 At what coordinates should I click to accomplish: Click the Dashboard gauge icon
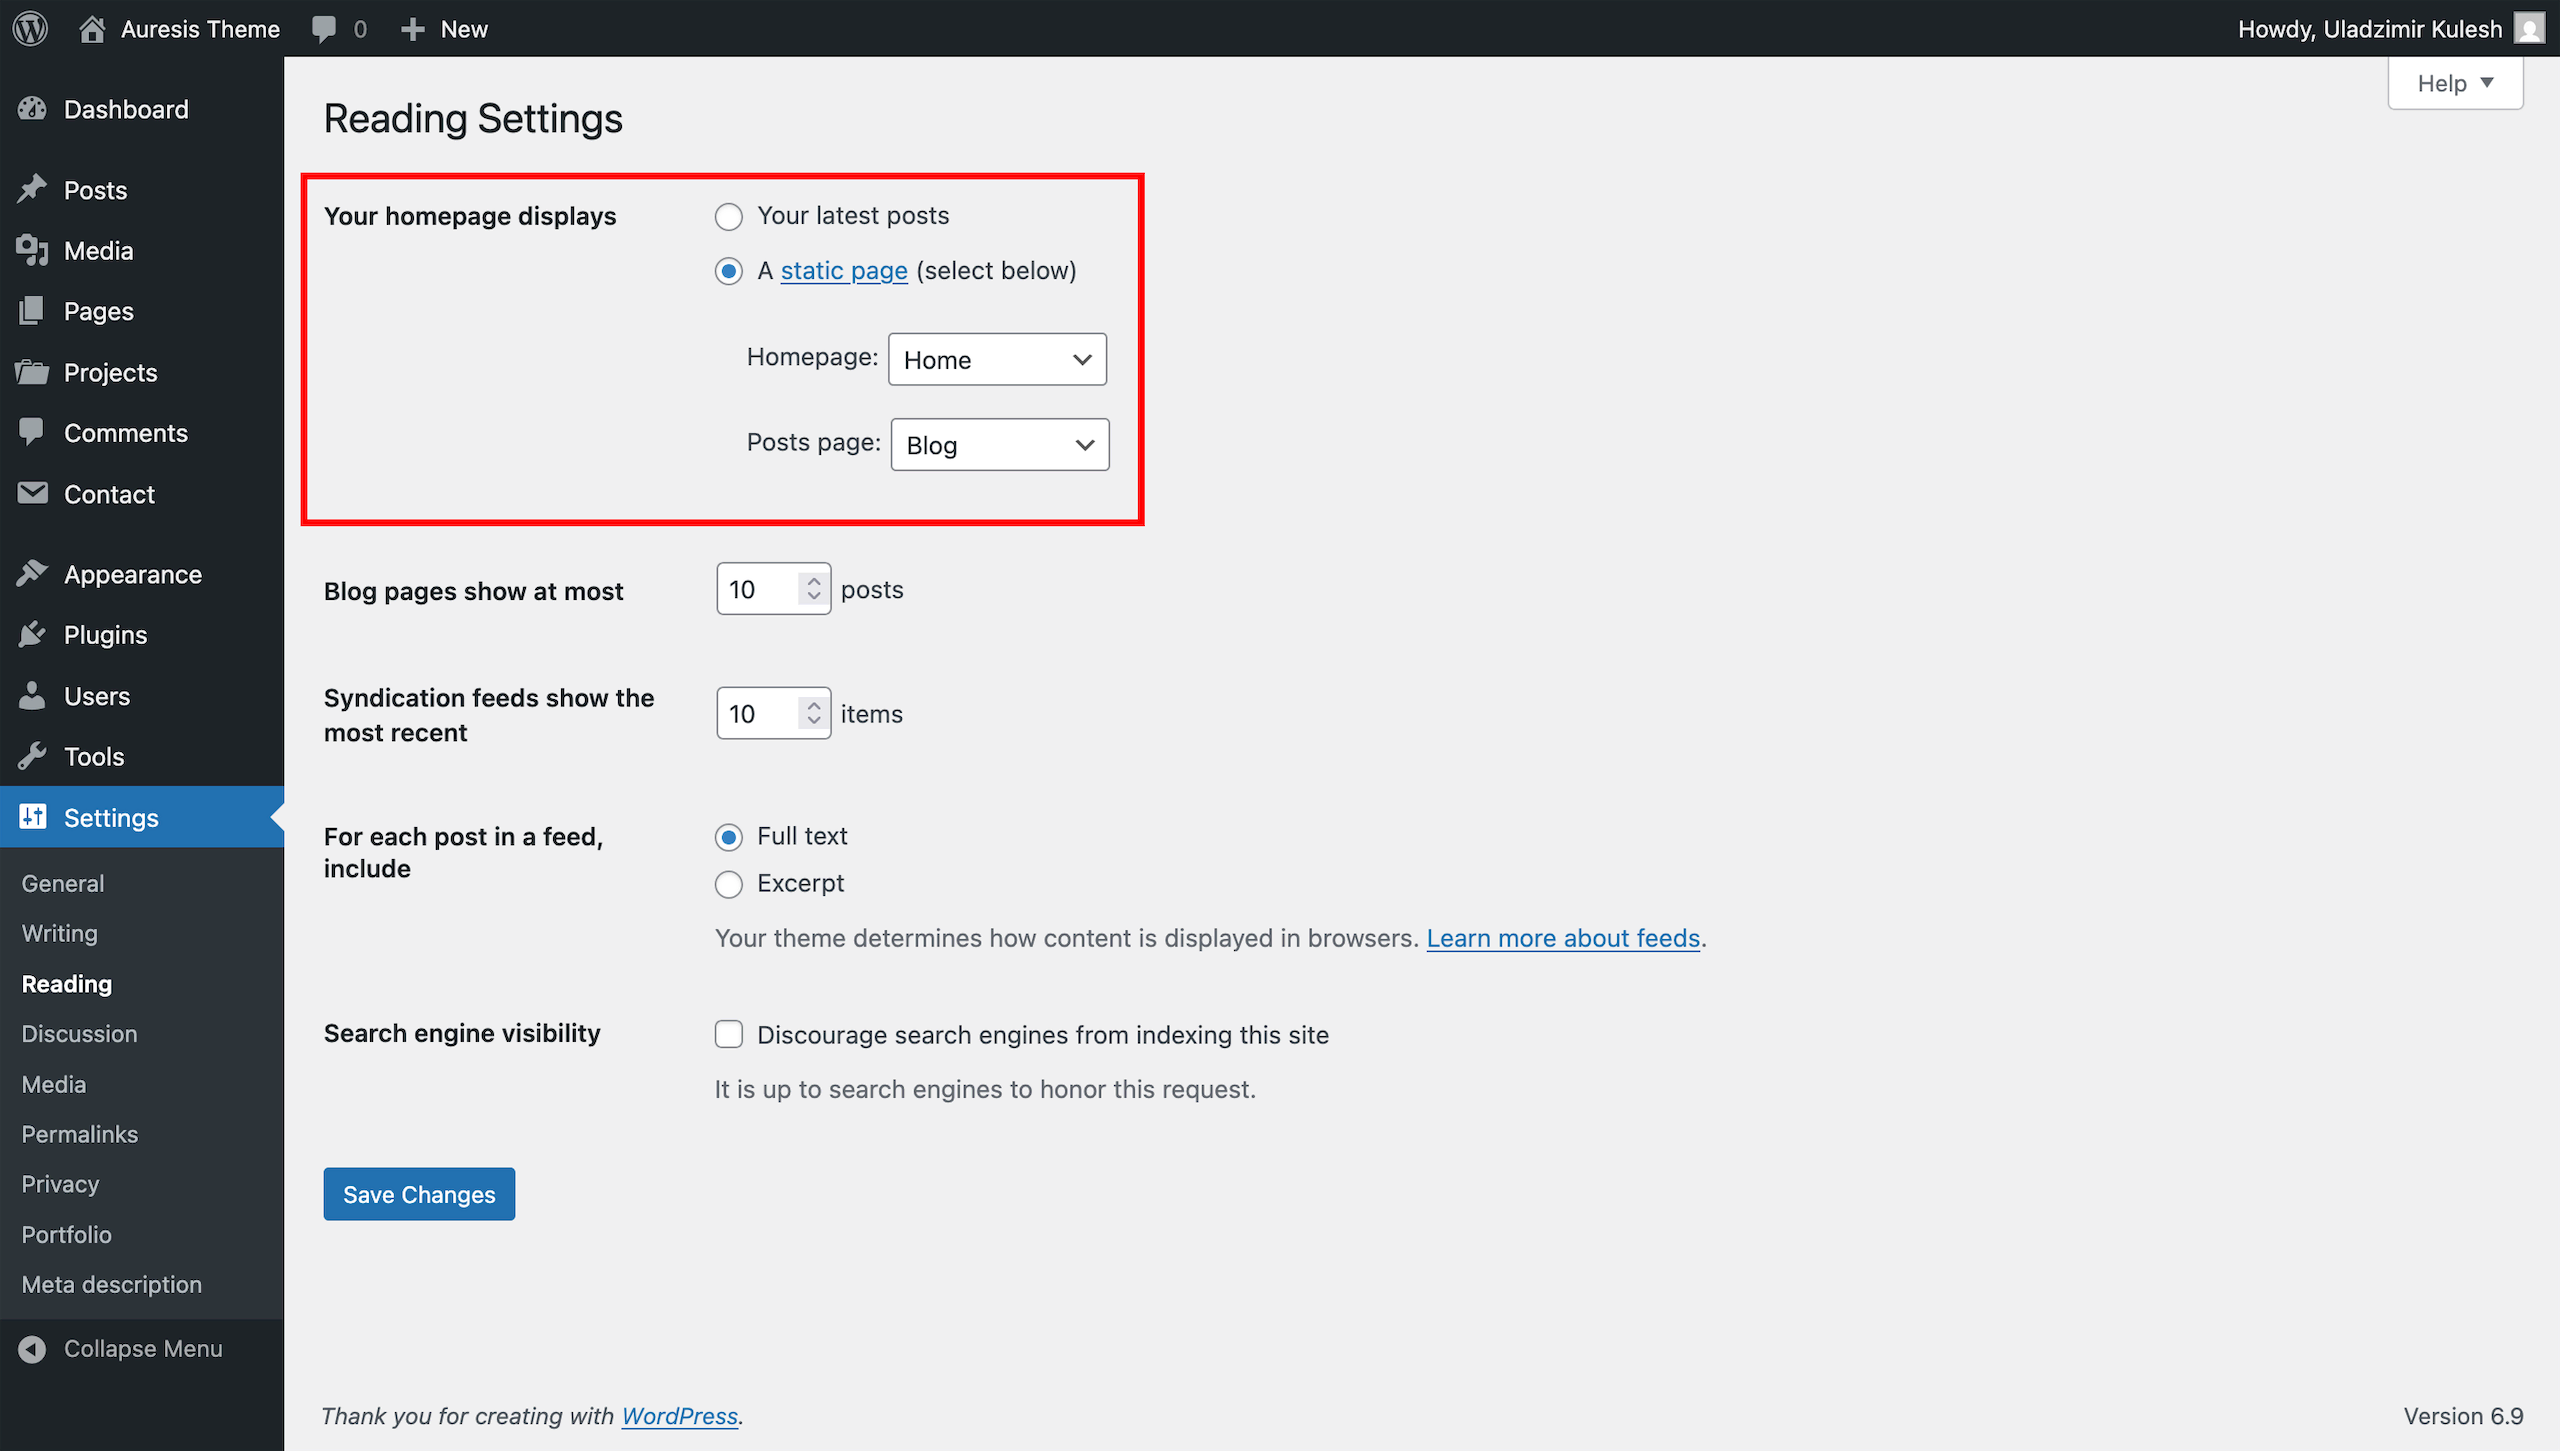(x=32, y=109)
